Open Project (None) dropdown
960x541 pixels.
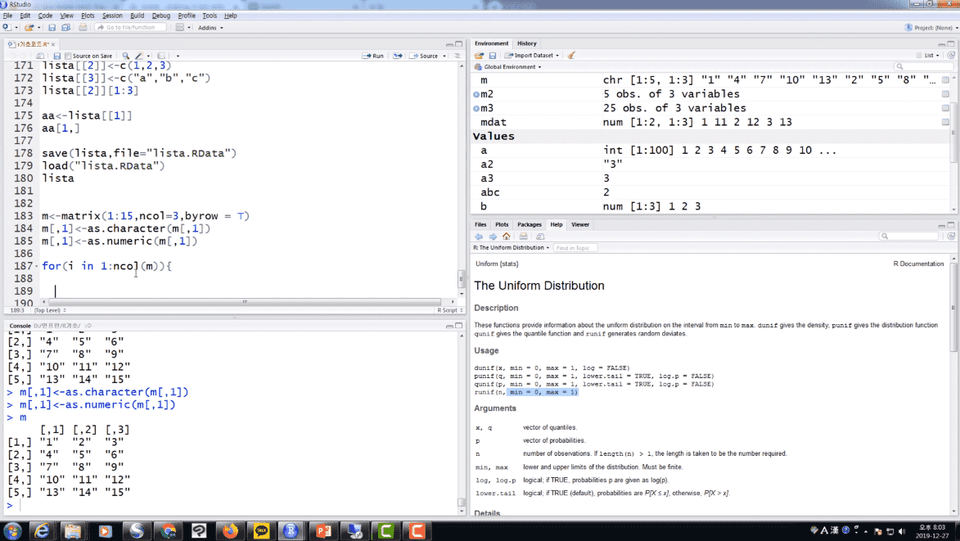pos(931,28)
